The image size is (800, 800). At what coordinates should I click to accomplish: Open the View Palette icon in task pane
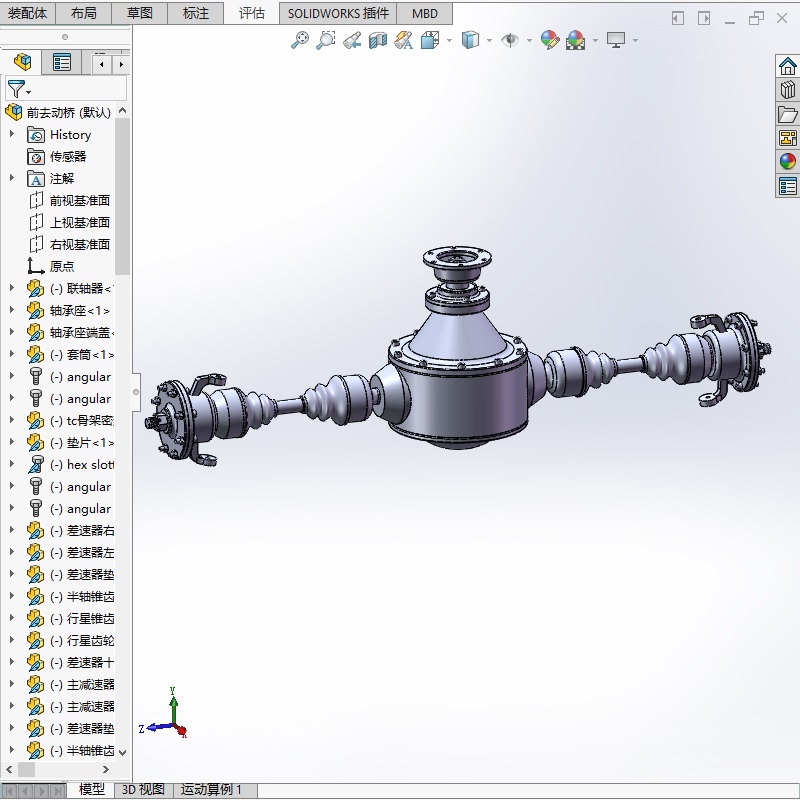(x=787, y=138)
